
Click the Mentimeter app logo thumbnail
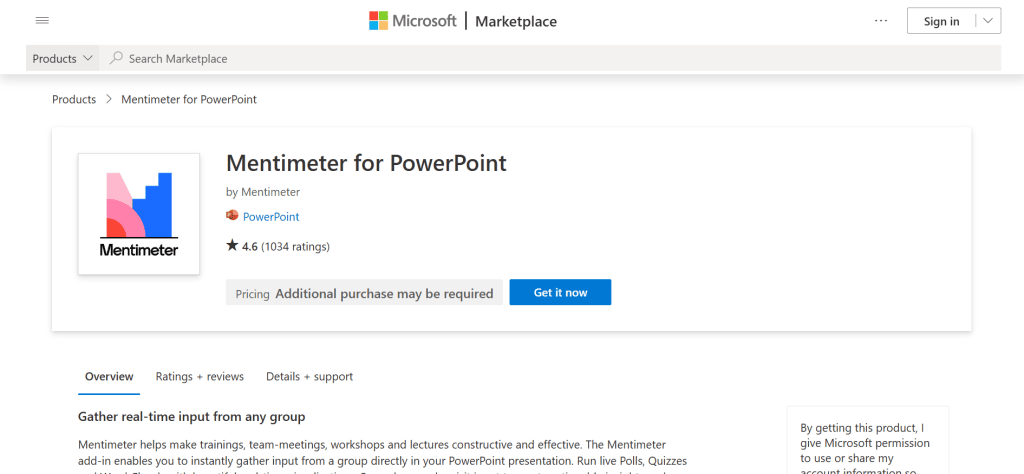point(139,214)
